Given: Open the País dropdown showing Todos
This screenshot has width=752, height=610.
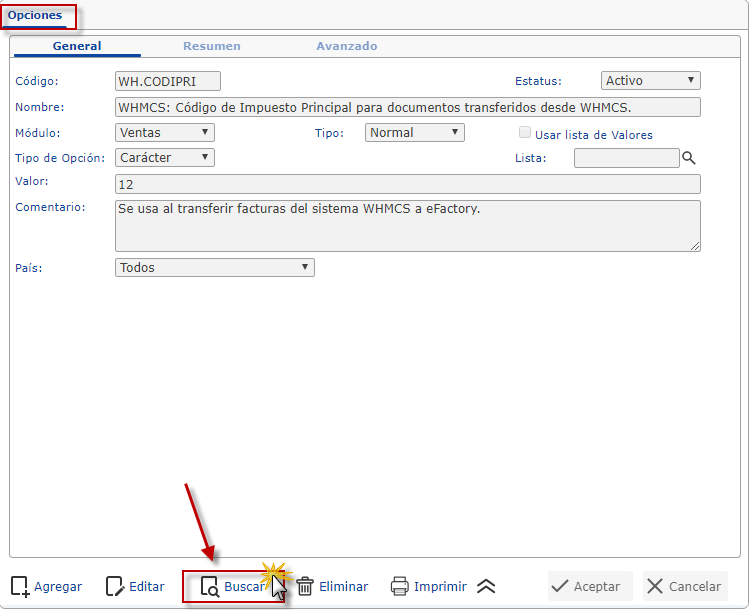Looking at the screenshot, I should coord(215,268).
